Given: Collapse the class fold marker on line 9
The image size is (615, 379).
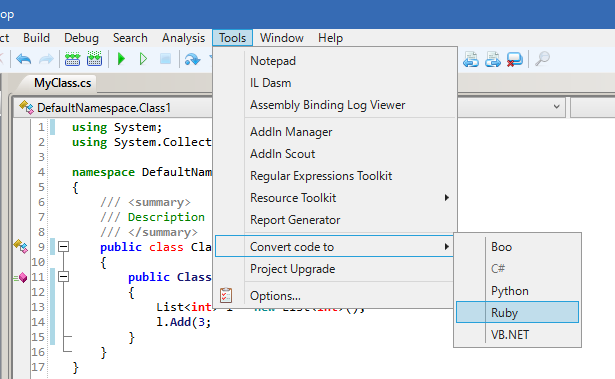Looking at the screenshot, I should click(x=63, y=247).
